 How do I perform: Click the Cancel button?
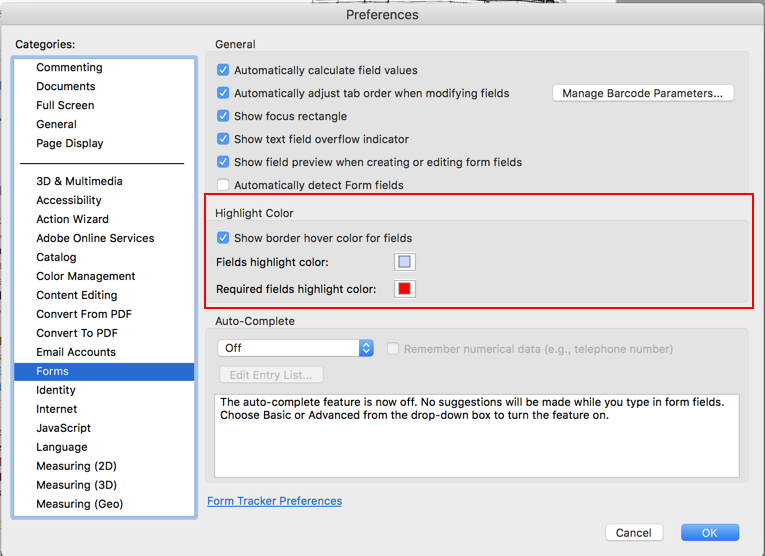tap(634, 533)
